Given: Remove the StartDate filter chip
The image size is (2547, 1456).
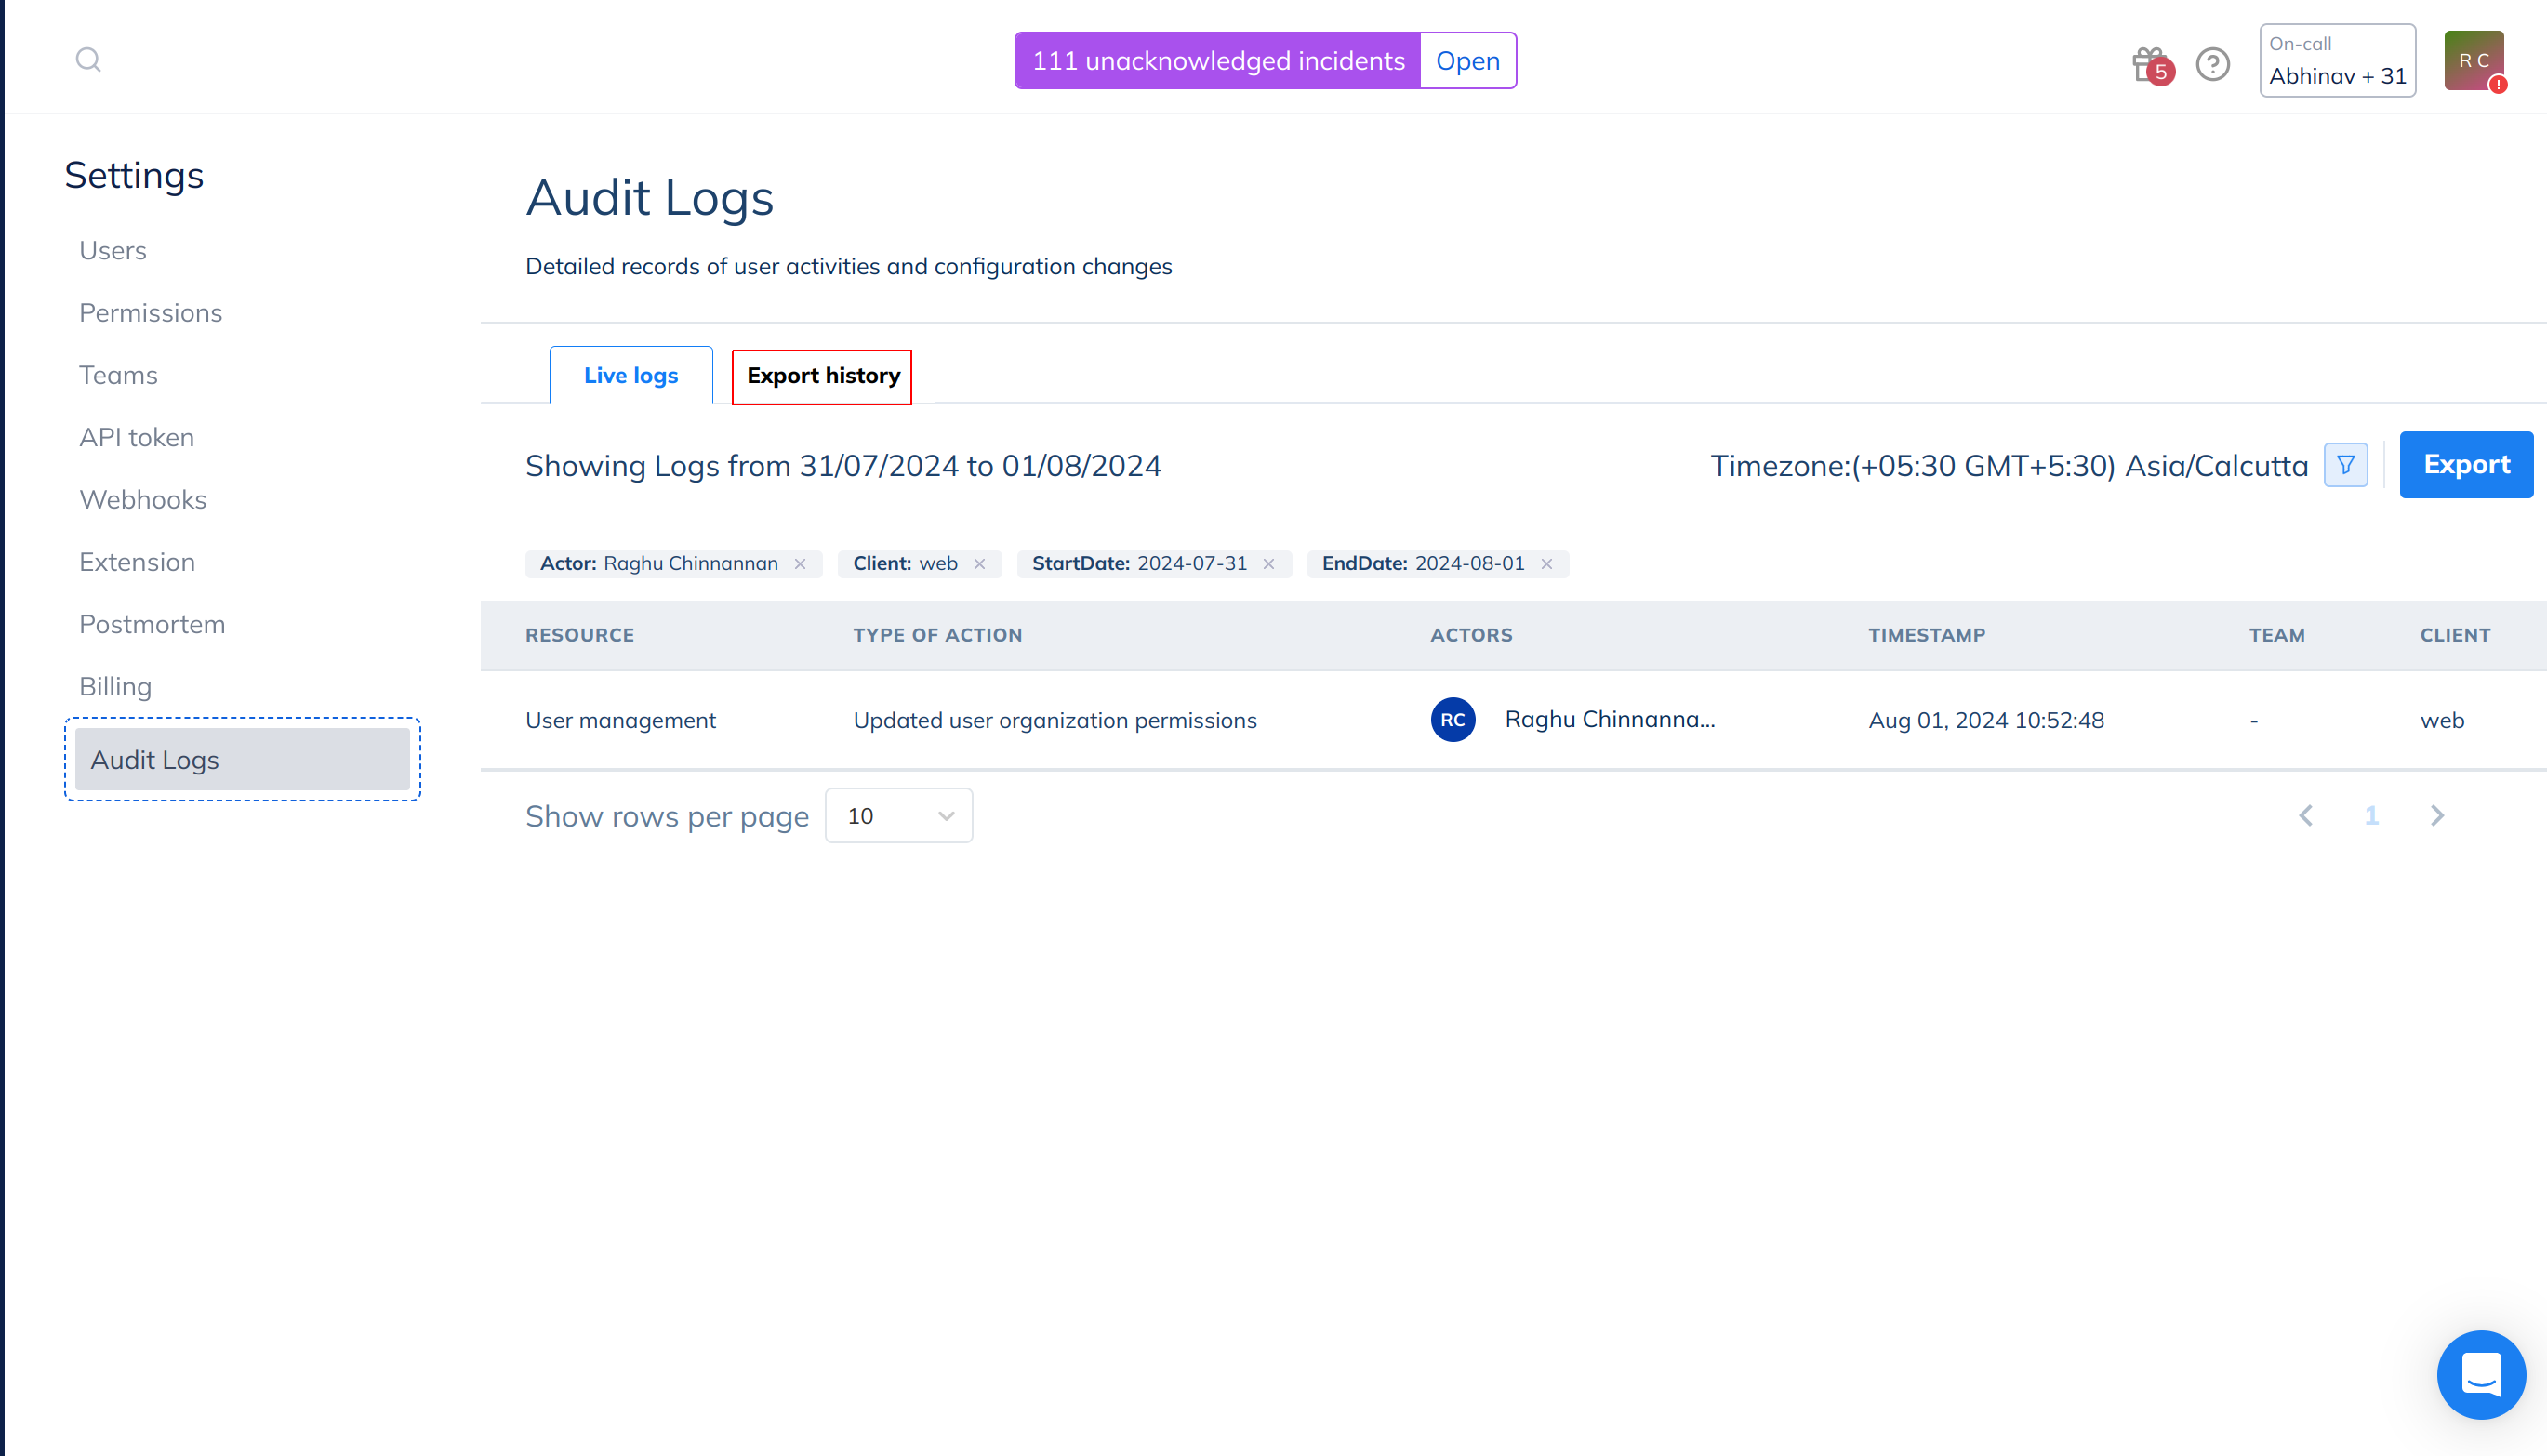Looking at the screenshot, I should click(1268, 564).
